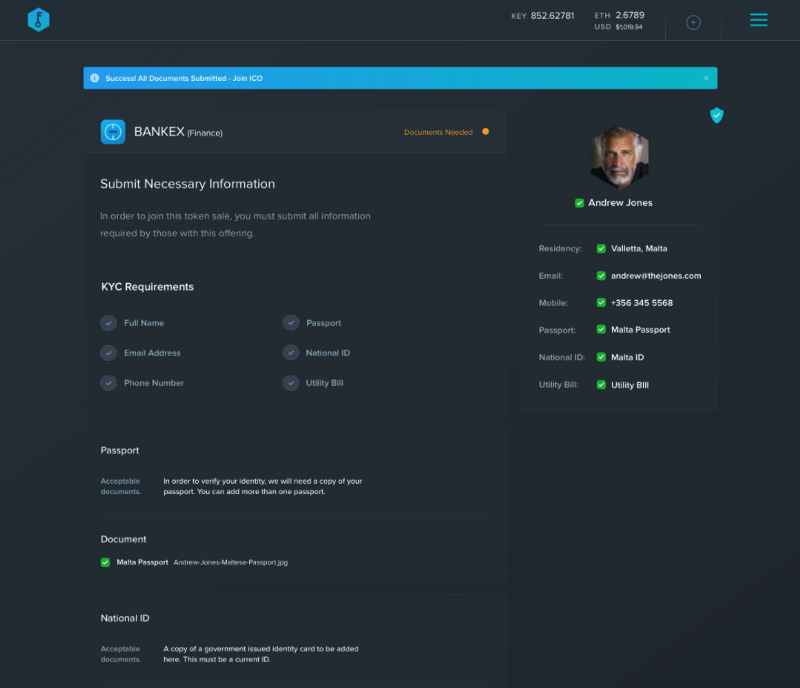The image size is (800, 688).
Task: Toggle the Email andrew@thejones.com checkbox
Action: click(601, 276)
